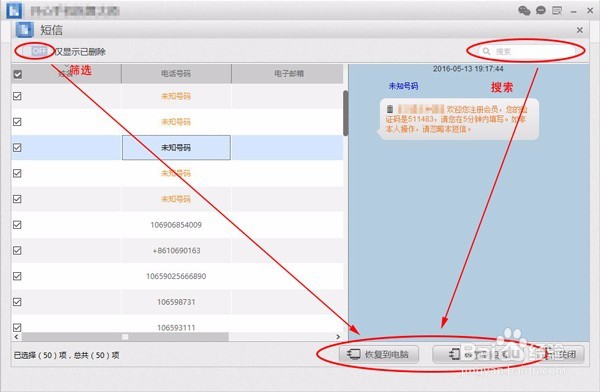The height and width of the screenshot is (392, 600).
Task: Toggle the select-all checkbox in the table header
Action: (18, 74)
